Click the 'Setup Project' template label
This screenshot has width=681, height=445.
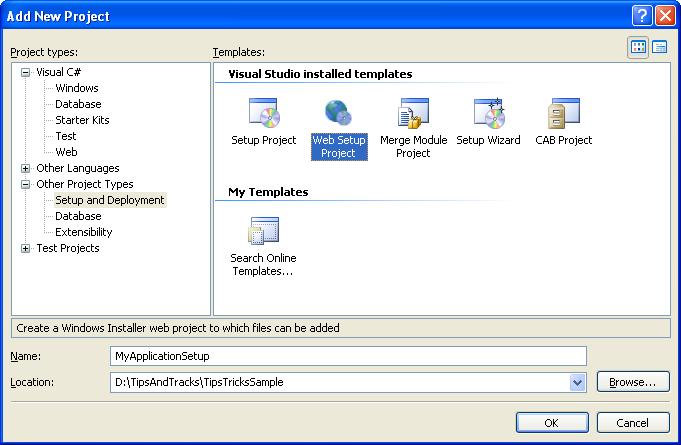click(264, 140)
